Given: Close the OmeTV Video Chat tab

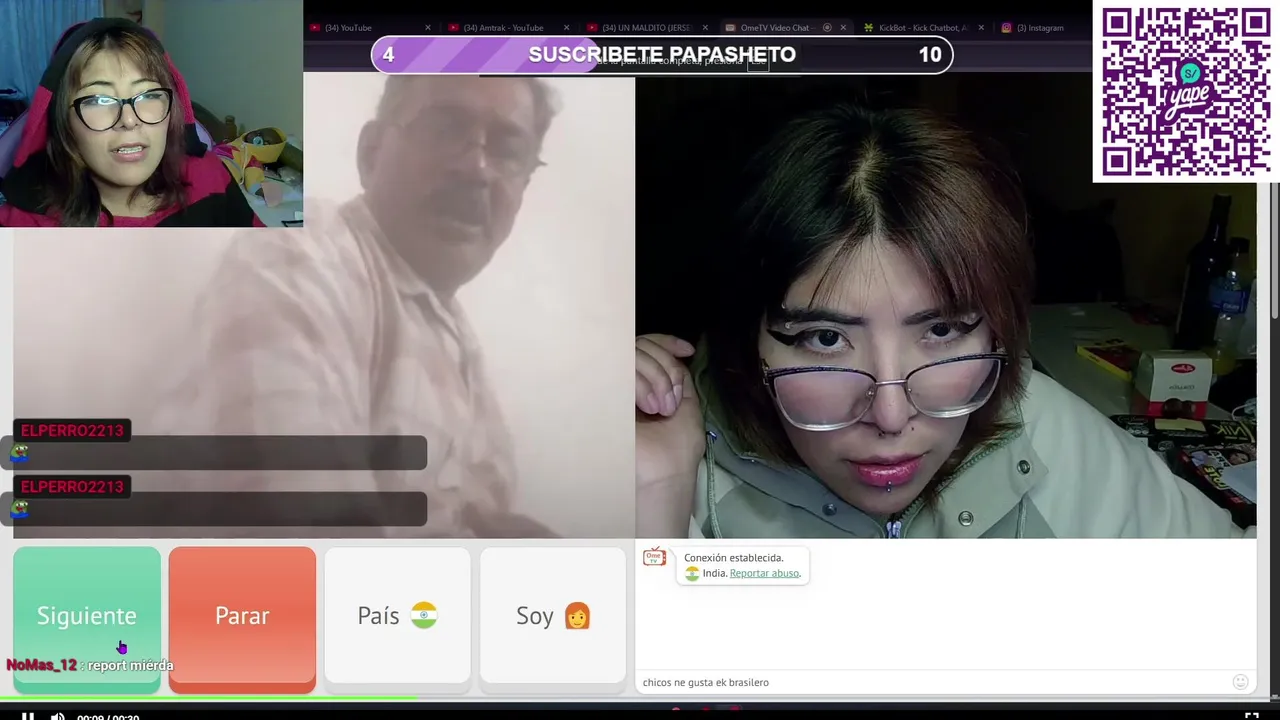Looking at the screenshot, I should (x=843, y=28).
